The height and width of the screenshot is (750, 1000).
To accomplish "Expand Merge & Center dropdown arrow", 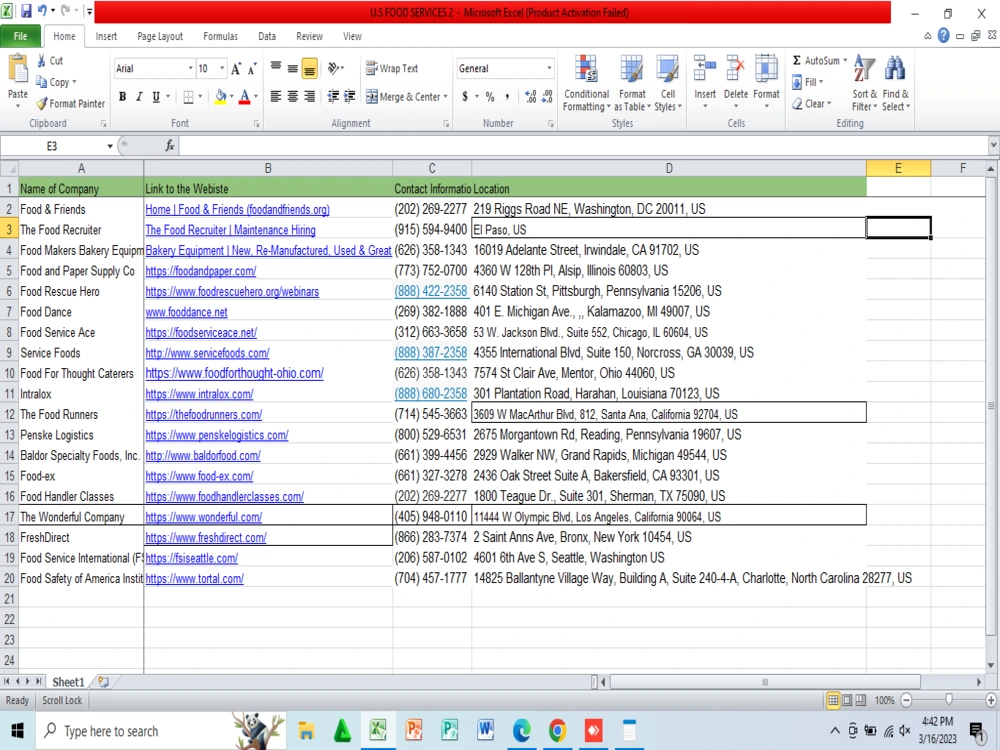I will click(x=445, y=97).
